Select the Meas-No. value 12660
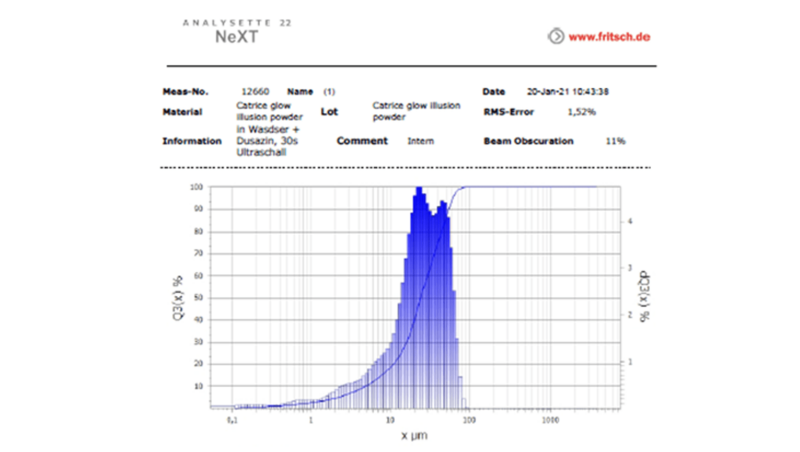800x452 pixels. pos(256,92)
